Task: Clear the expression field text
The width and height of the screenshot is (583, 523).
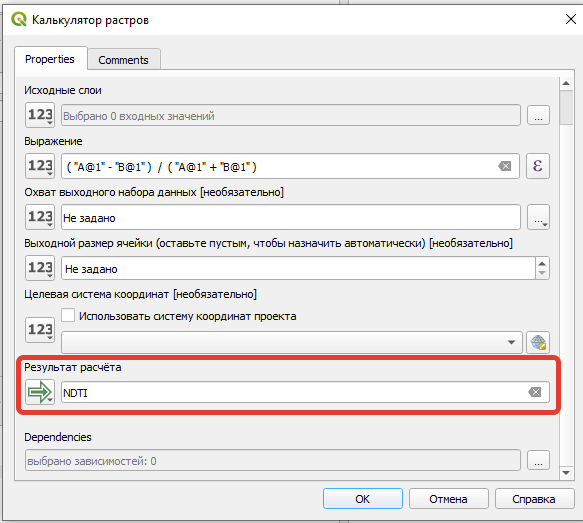Action: tap(505, 166)
